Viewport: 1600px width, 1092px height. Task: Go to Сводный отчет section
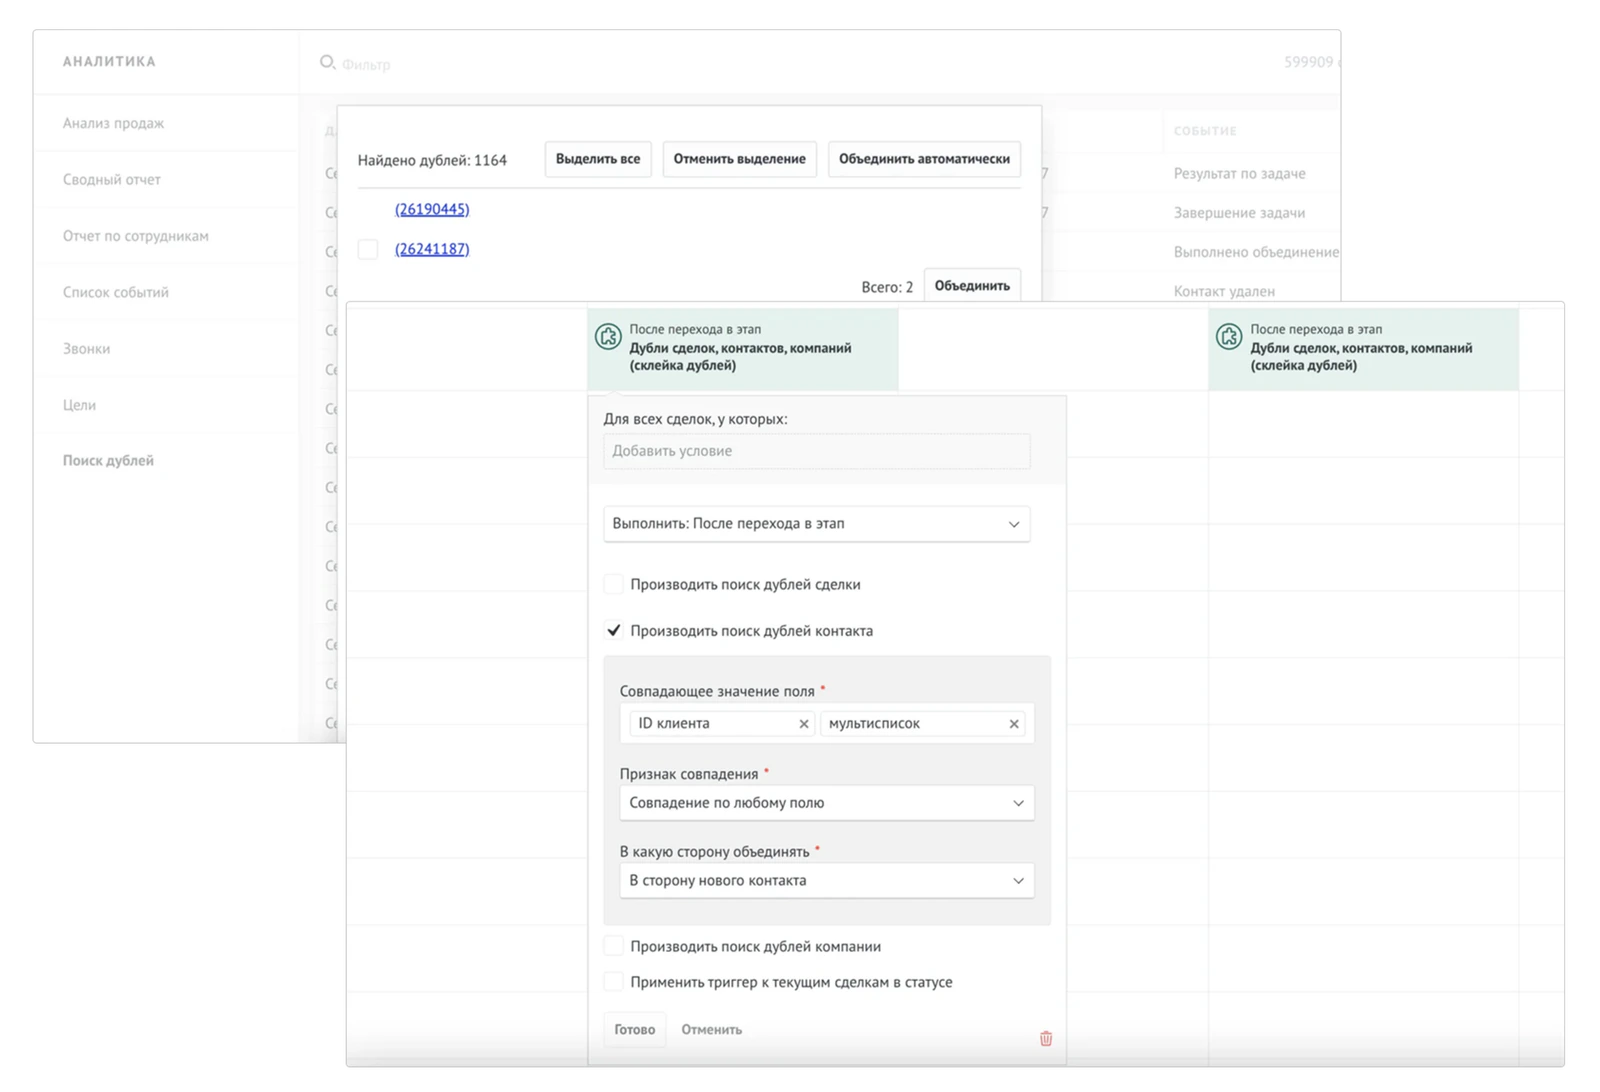point(112,179)
